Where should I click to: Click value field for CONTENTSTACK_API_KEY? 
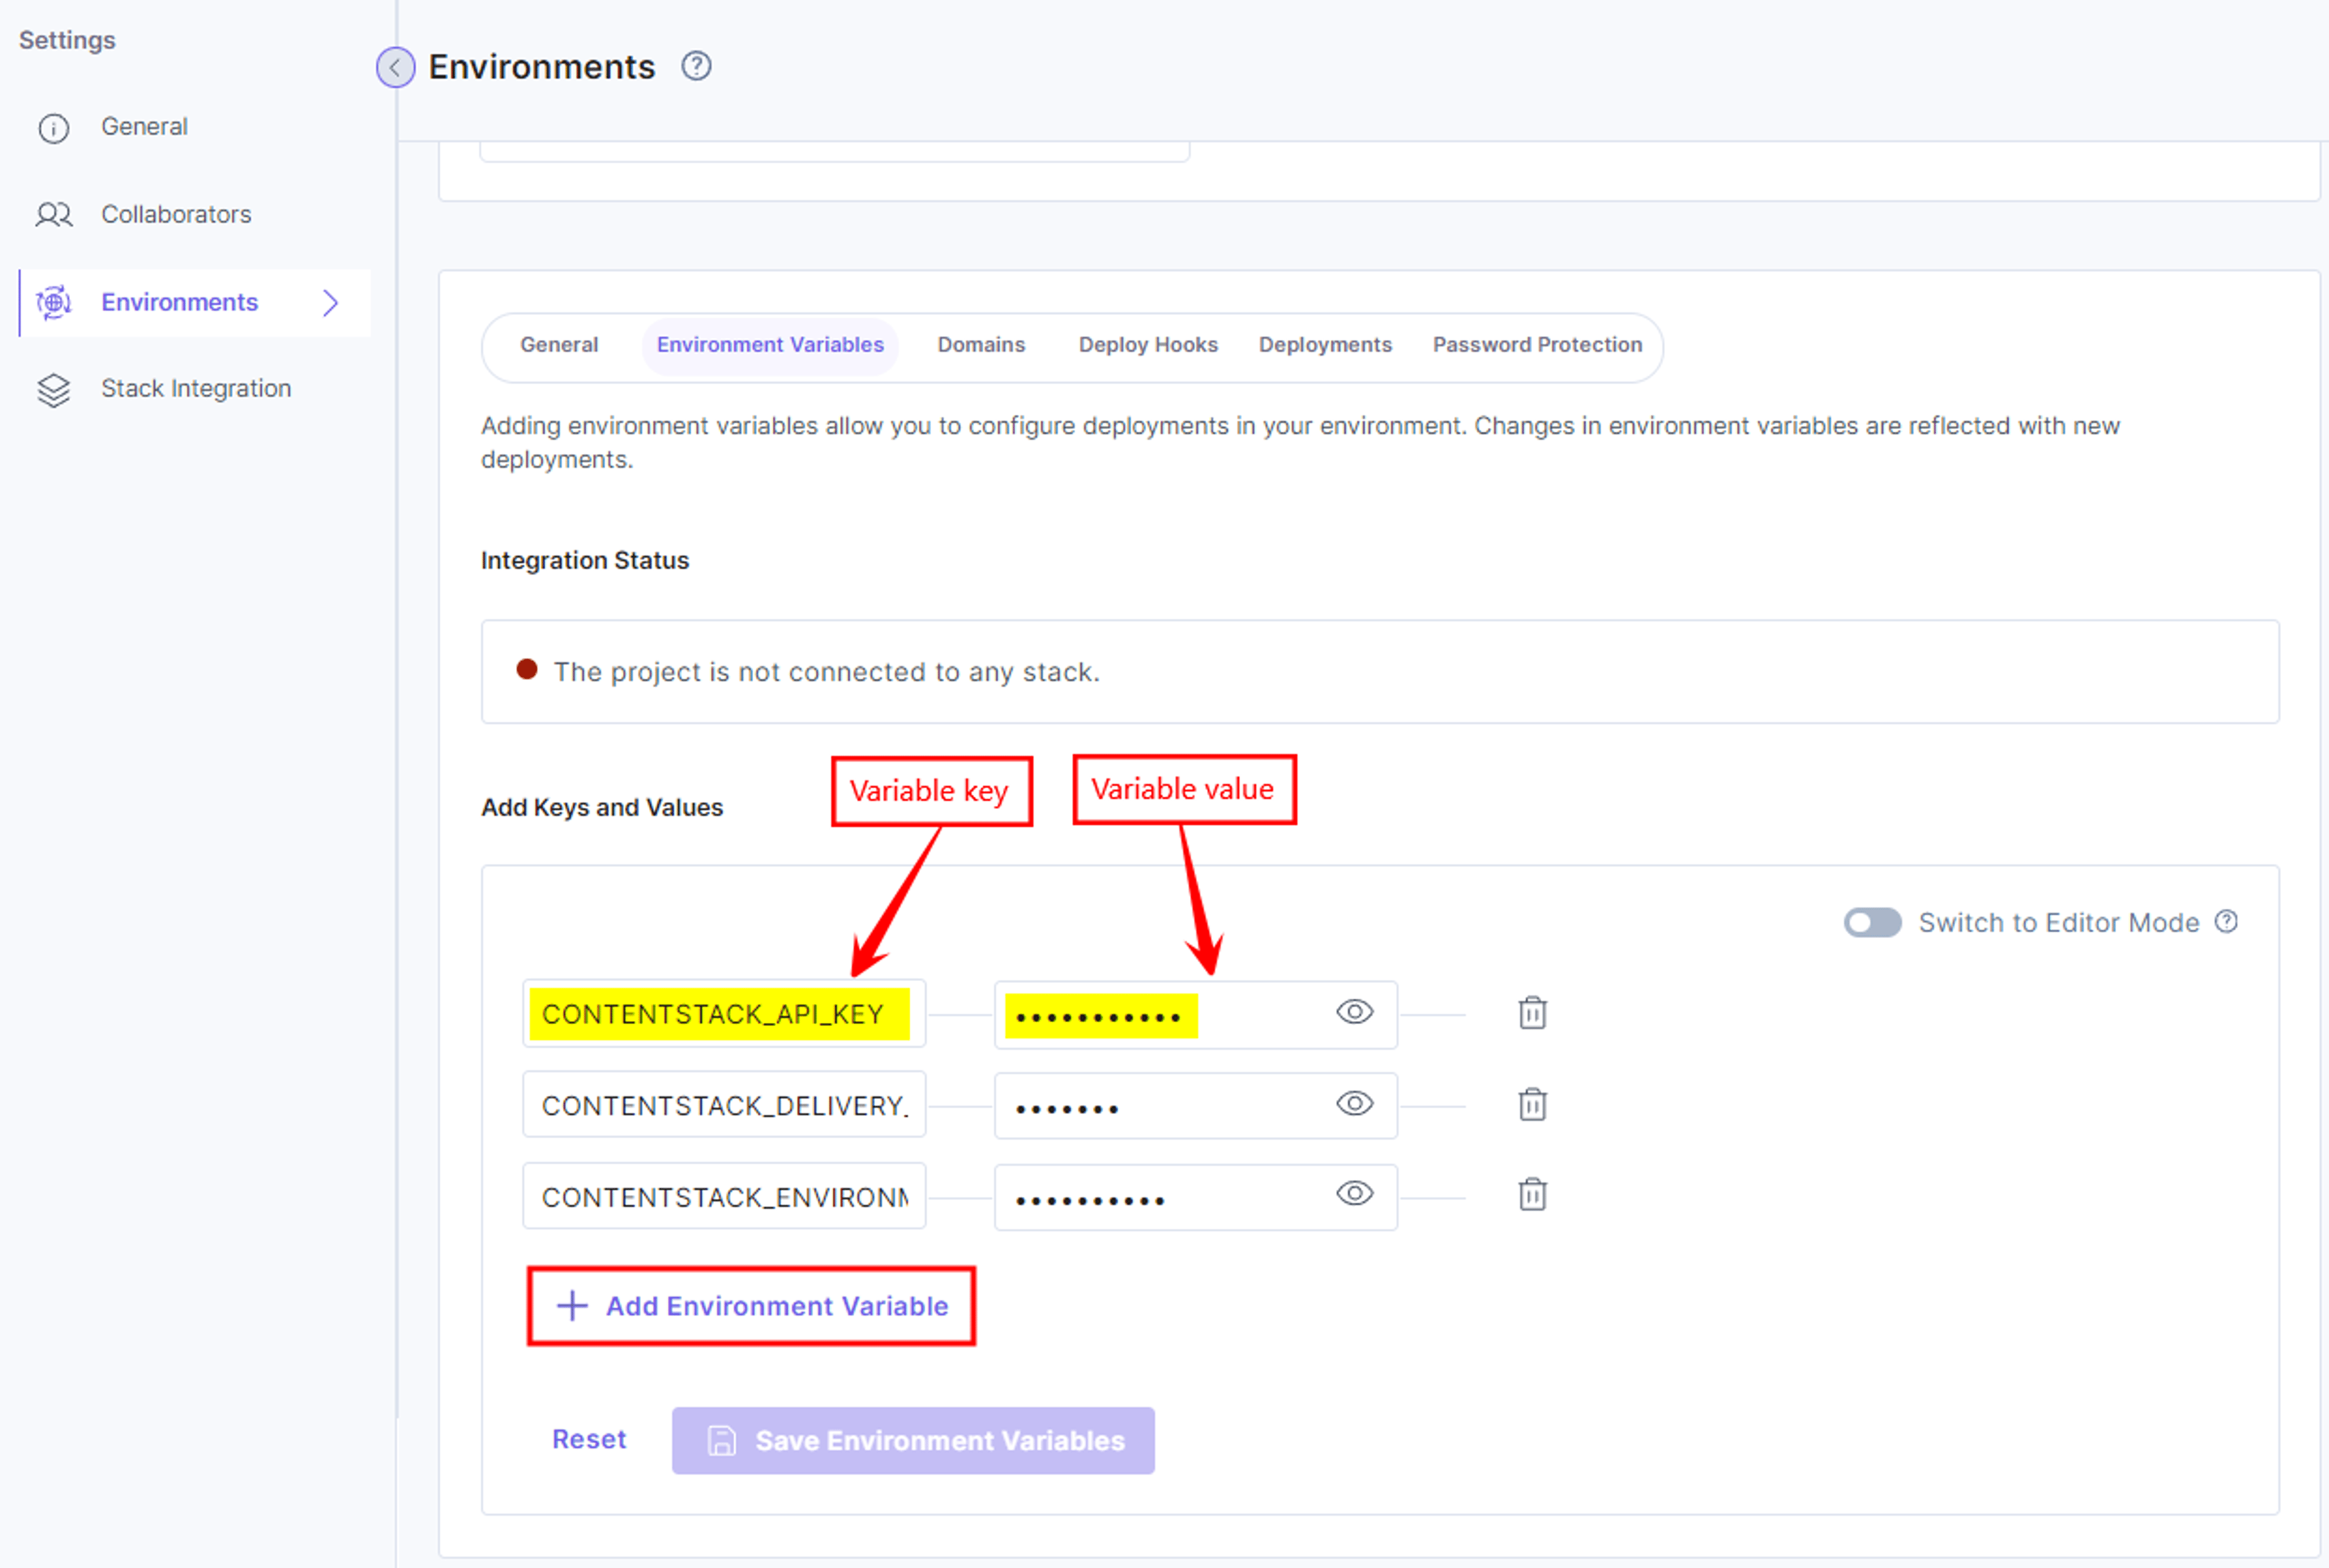1195,1014
